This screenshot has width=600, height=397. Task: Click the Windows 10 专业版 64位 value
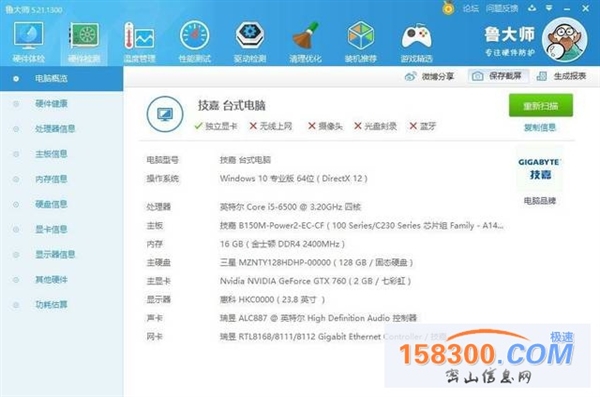(x=293, y=178)
